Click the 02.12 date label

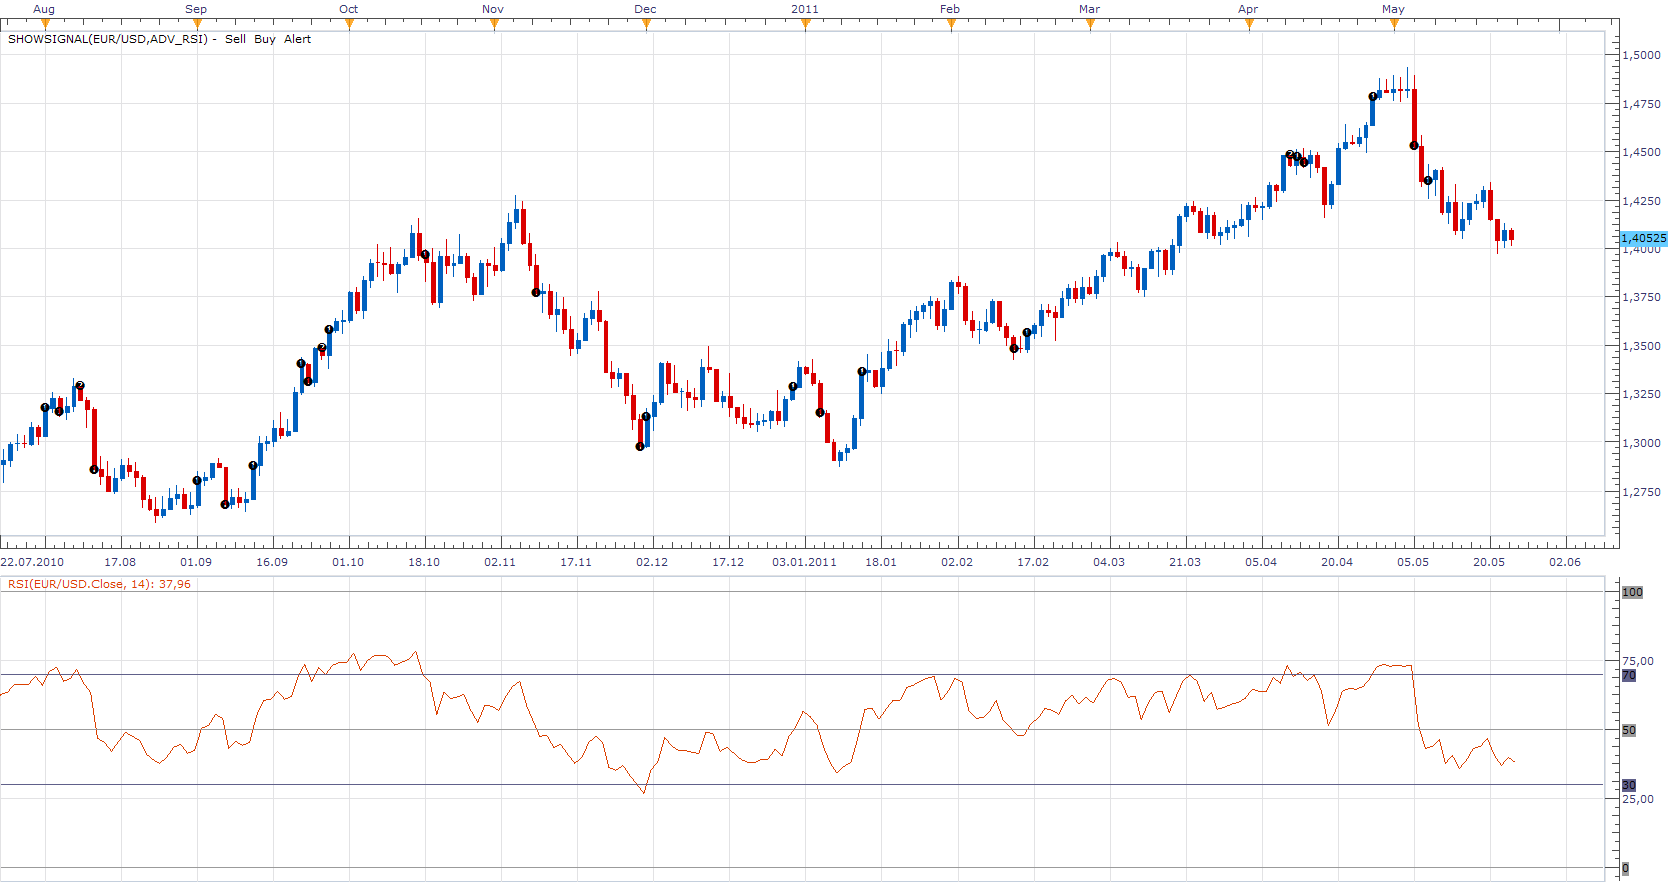[652, 562]
